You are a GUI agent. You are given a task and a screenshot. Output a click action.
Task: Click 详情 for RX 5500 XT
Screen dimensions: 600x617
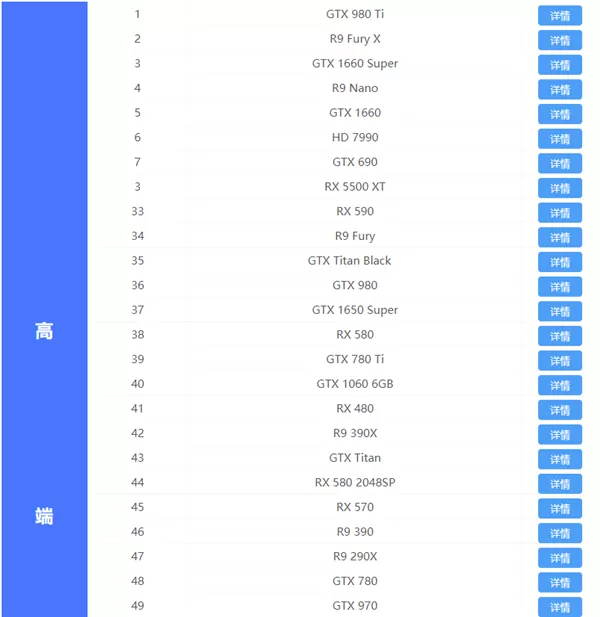click(x=559, y=188)
